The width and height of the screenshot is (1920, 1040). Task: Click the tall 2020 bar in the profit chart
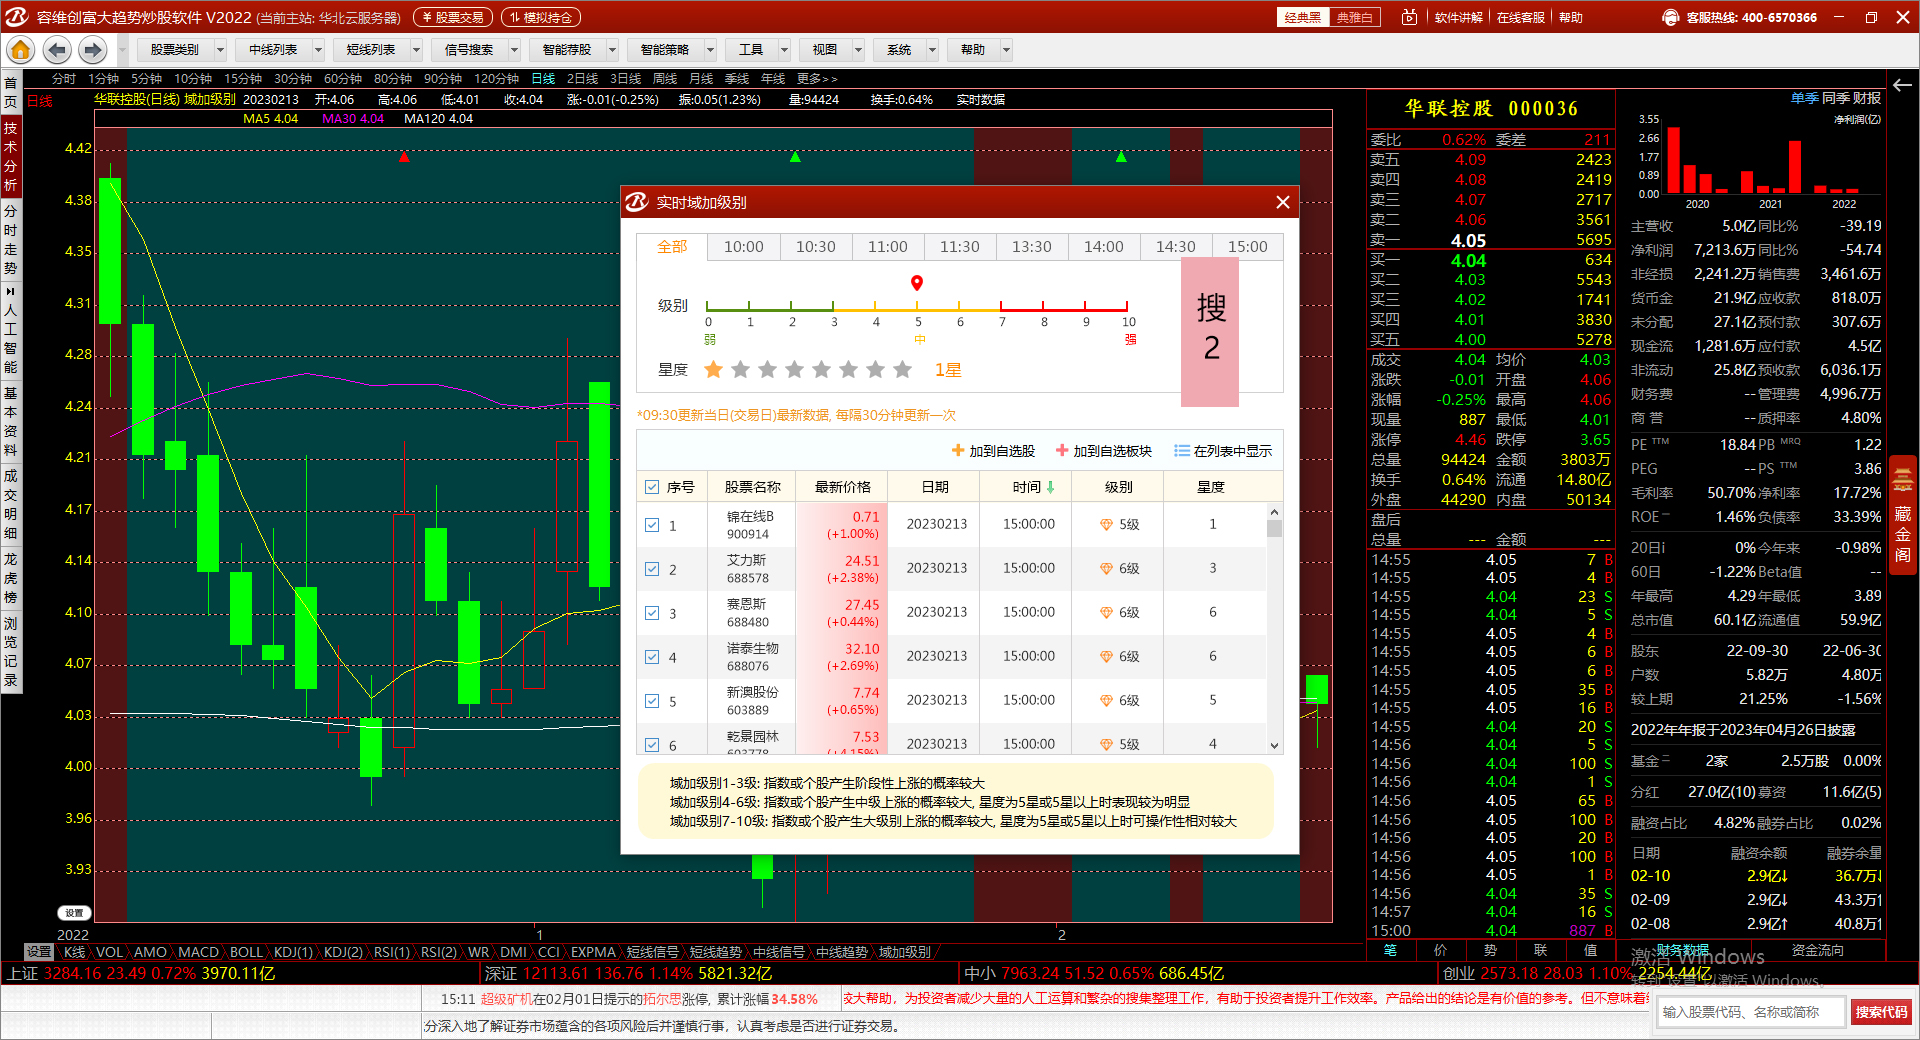tap(1673, 160)
